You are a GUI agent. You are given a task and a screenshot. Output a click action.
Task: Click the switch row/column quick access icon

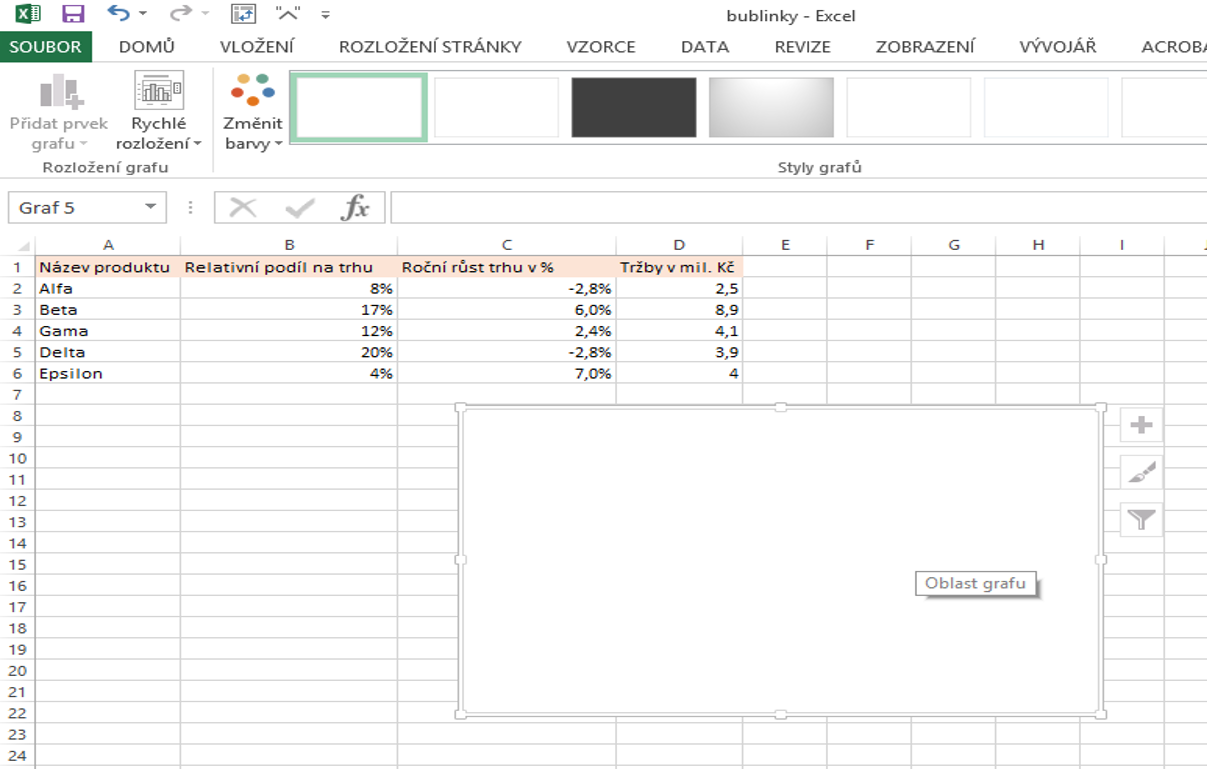[x=243, y=14]
